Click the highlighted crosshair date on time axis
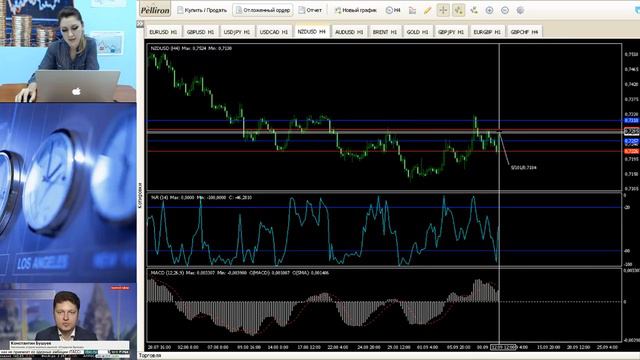The image size is (640, 360). point(503,347)
